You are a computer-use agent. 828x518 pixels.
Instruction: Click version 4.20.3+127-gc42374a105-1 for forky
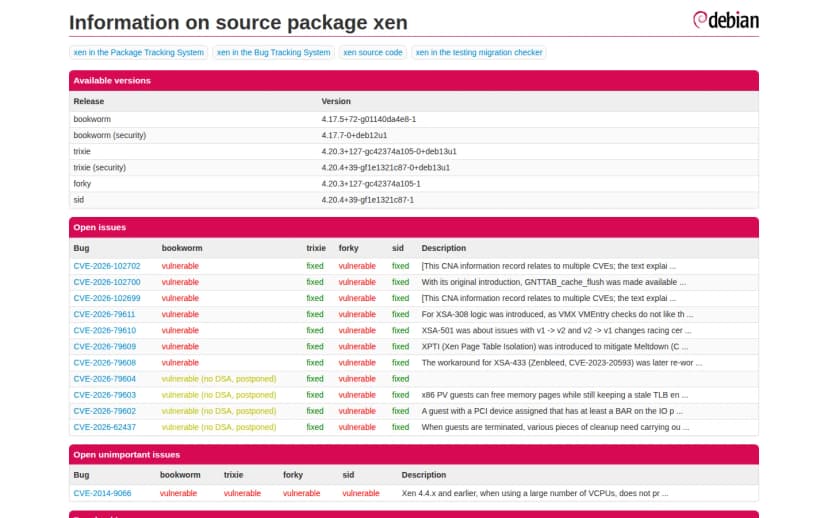[x=371, y=184]
